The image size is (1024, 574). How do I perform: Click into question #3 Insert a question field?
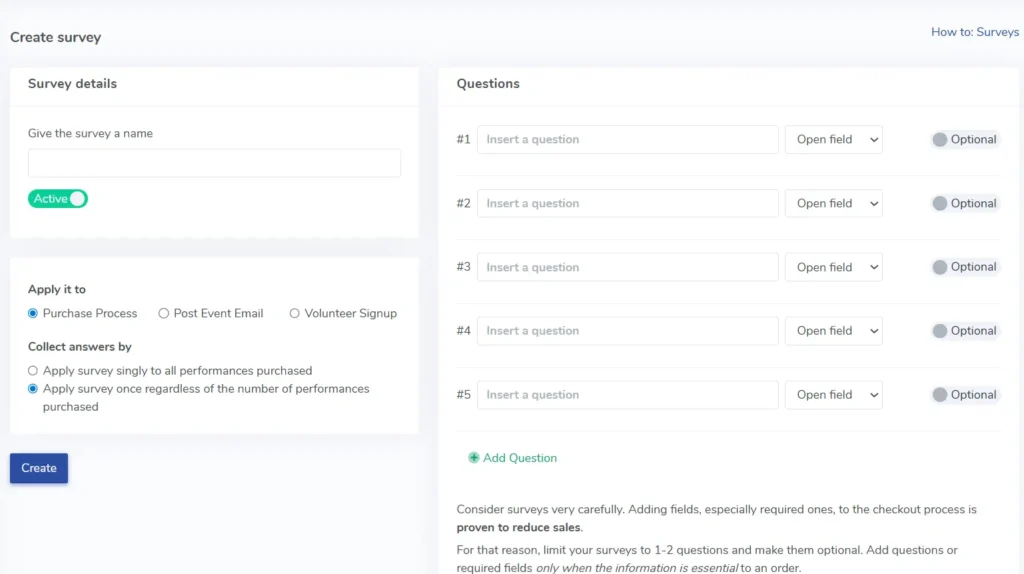[627, 267]
